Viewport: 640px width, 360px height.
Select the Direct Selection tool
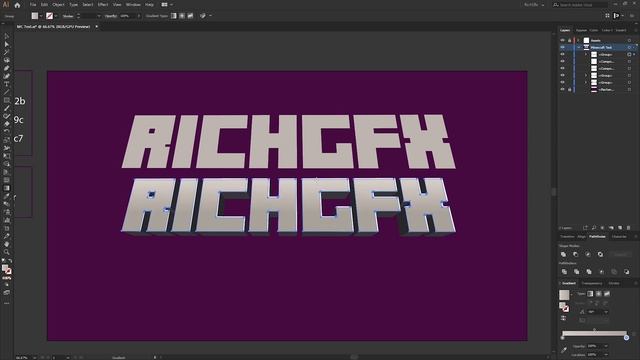(x=7, y=44)
